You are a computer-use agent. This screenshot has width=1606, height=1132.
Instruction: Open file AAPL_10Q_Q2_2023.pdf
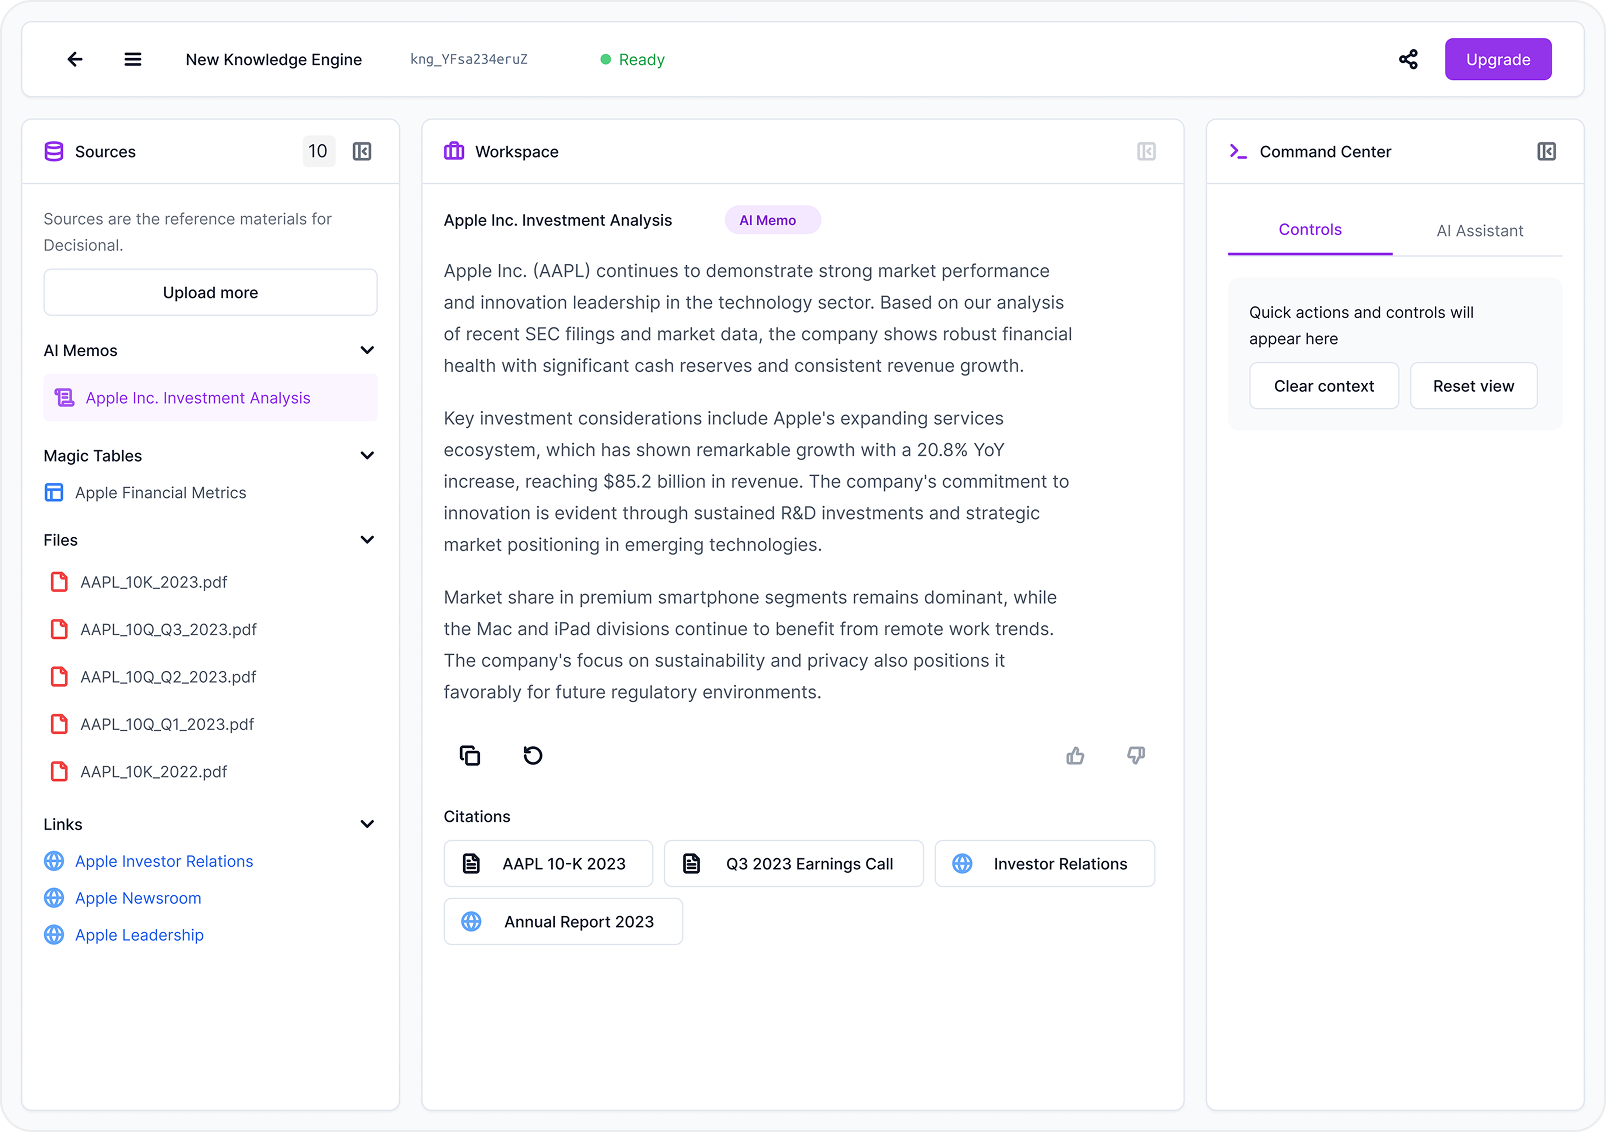pyautogui.click(x=168, y=677)
